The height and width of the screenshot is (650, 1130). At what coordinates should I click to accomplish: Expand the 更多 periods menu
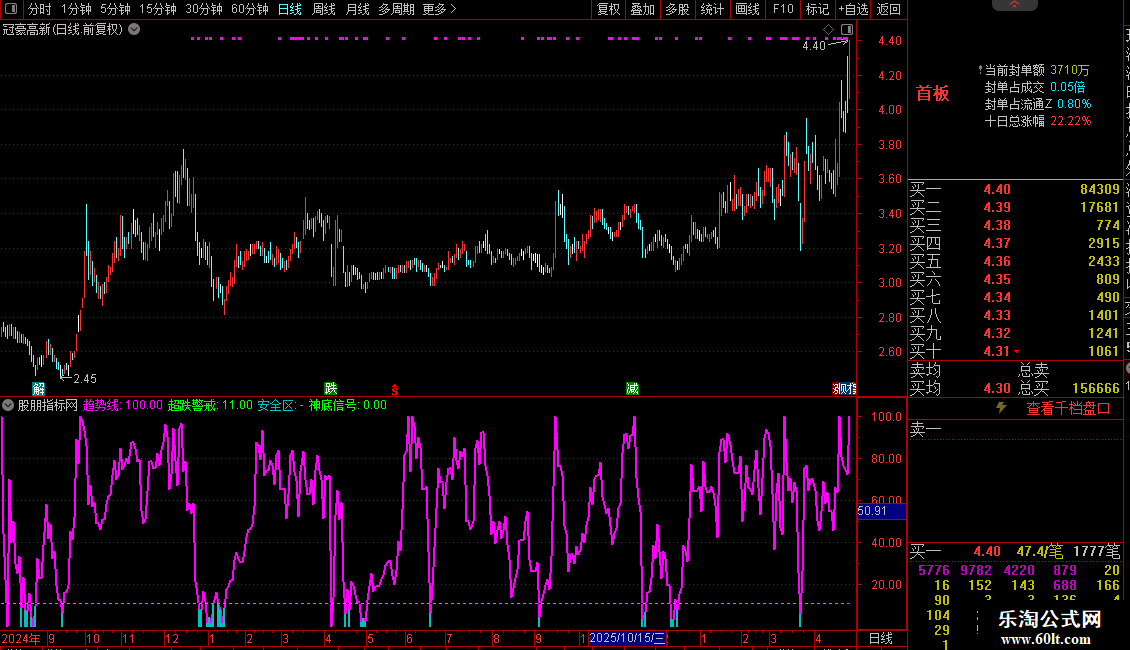coord(439,9)
